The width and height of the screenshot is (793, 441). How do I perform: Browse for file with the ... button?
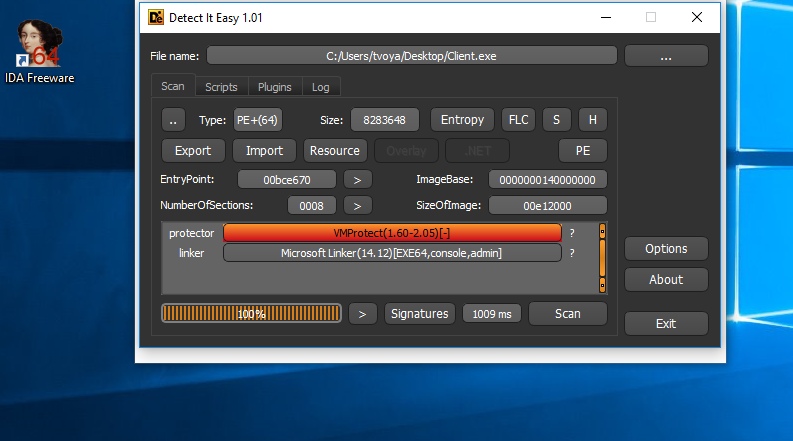point(666,56)
